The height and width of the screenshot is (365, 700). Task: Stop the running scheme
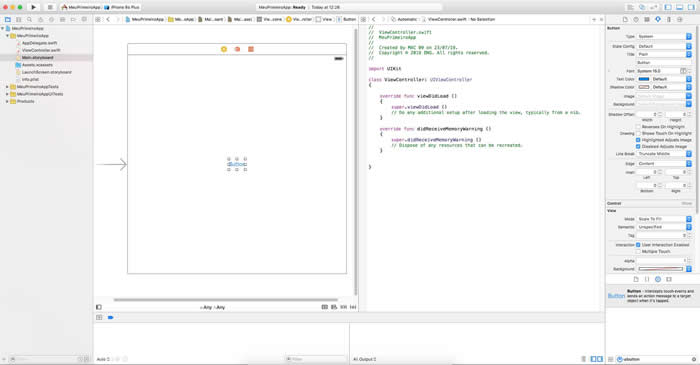50,7
